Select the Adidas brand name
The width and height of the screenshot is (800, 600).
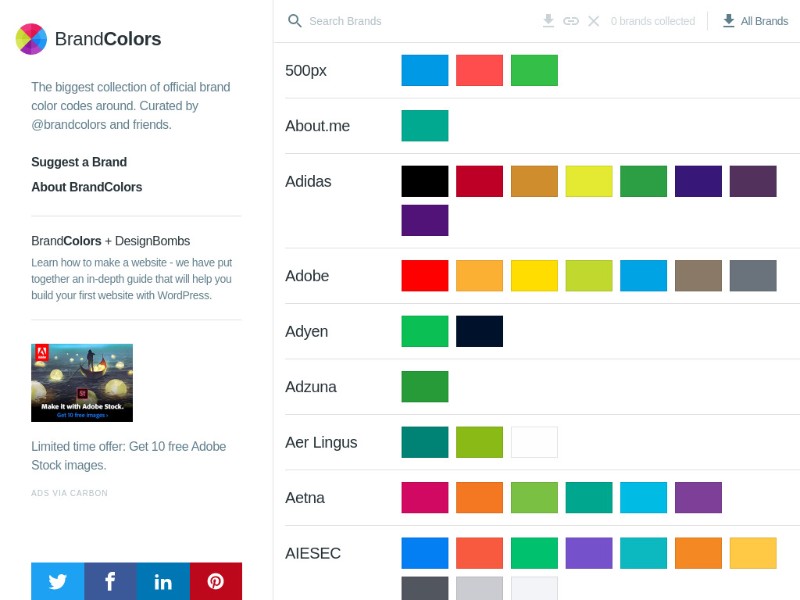point(308,181)
